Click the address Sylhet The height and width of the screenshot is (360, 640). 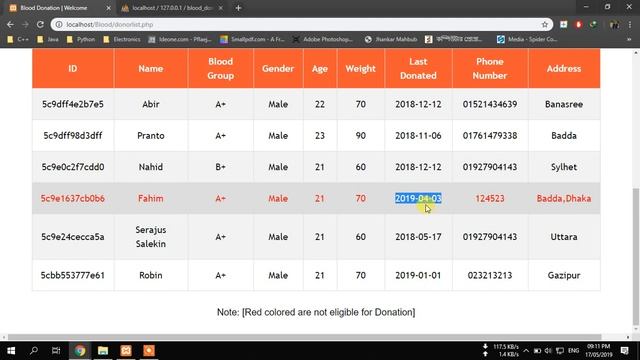[x=564, y=167]
